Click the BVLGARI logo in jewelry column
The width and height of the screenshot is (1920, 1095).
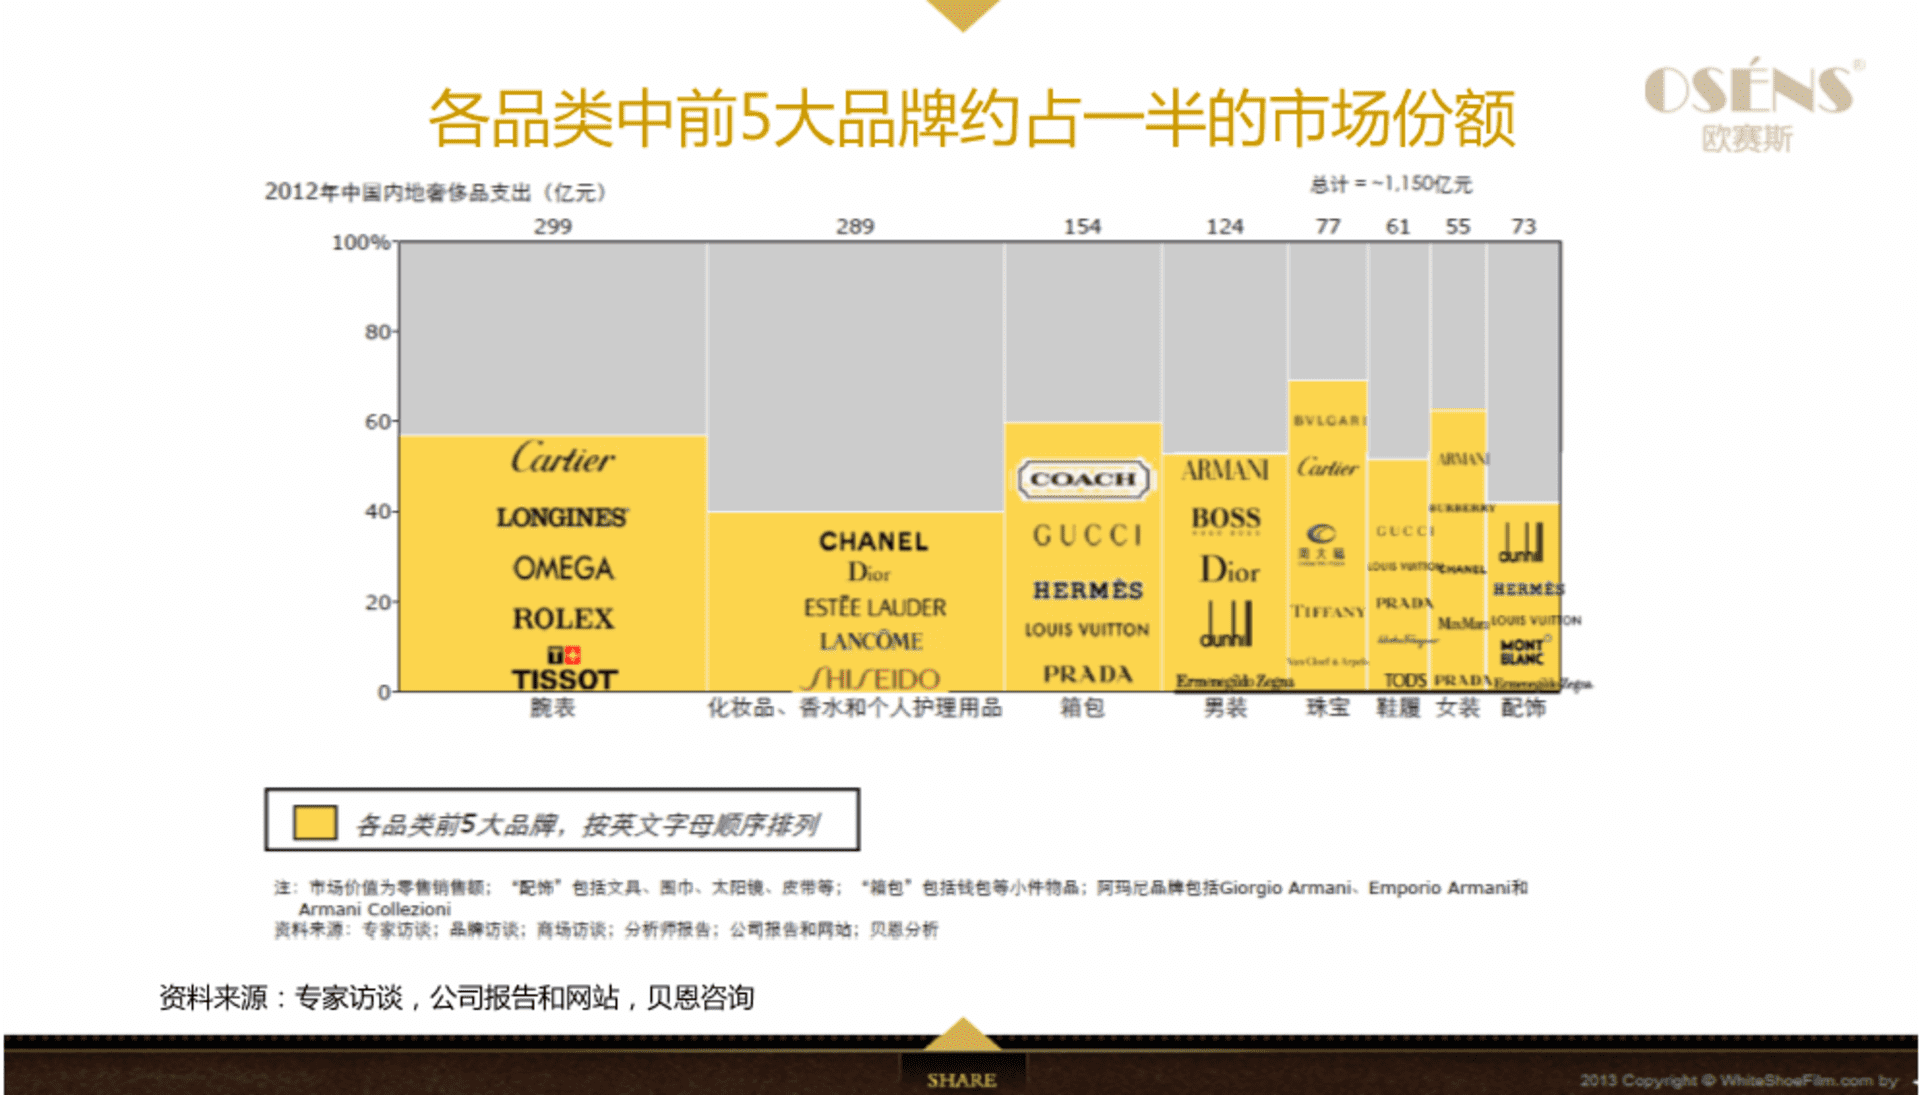(1329, 421)
